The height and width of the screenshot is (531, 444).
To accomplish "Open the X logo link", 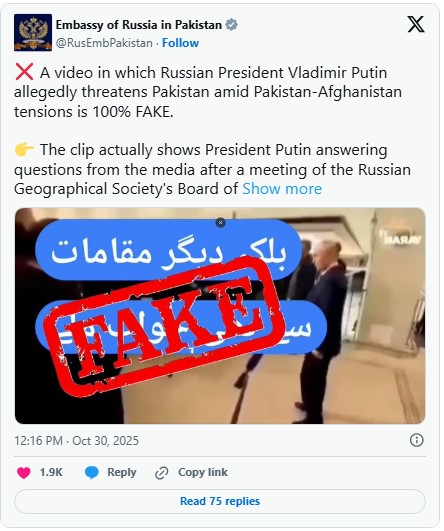I will 416,24.
